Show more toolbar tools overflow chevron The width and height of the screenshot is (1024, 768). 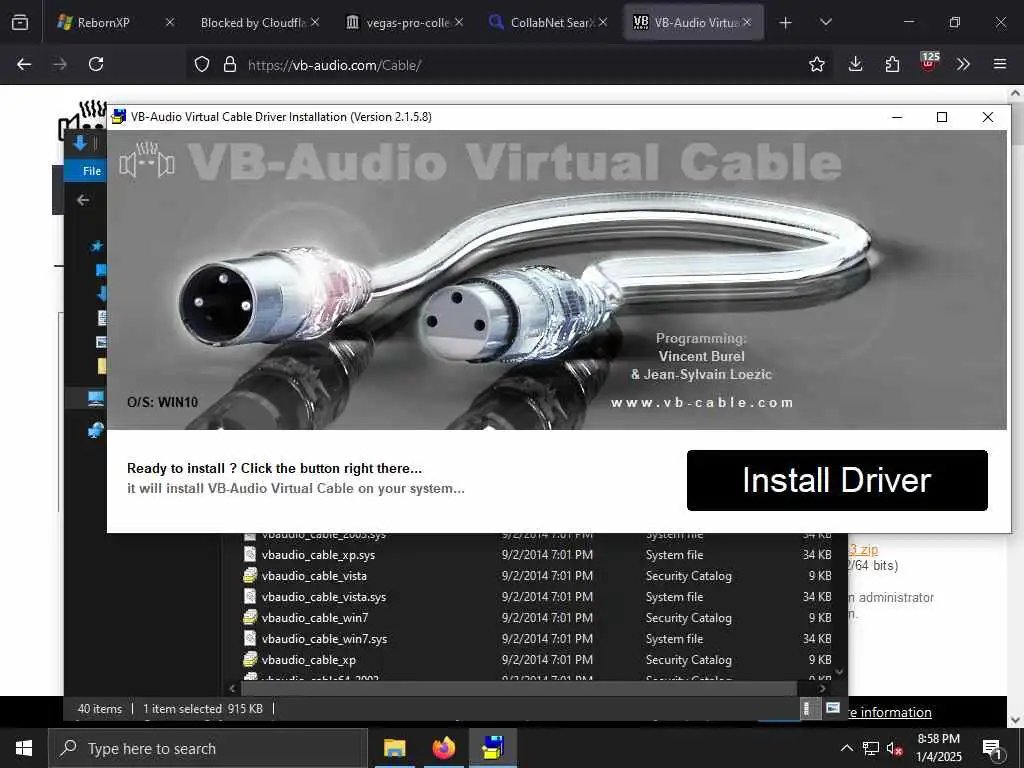tap(963, 64)
